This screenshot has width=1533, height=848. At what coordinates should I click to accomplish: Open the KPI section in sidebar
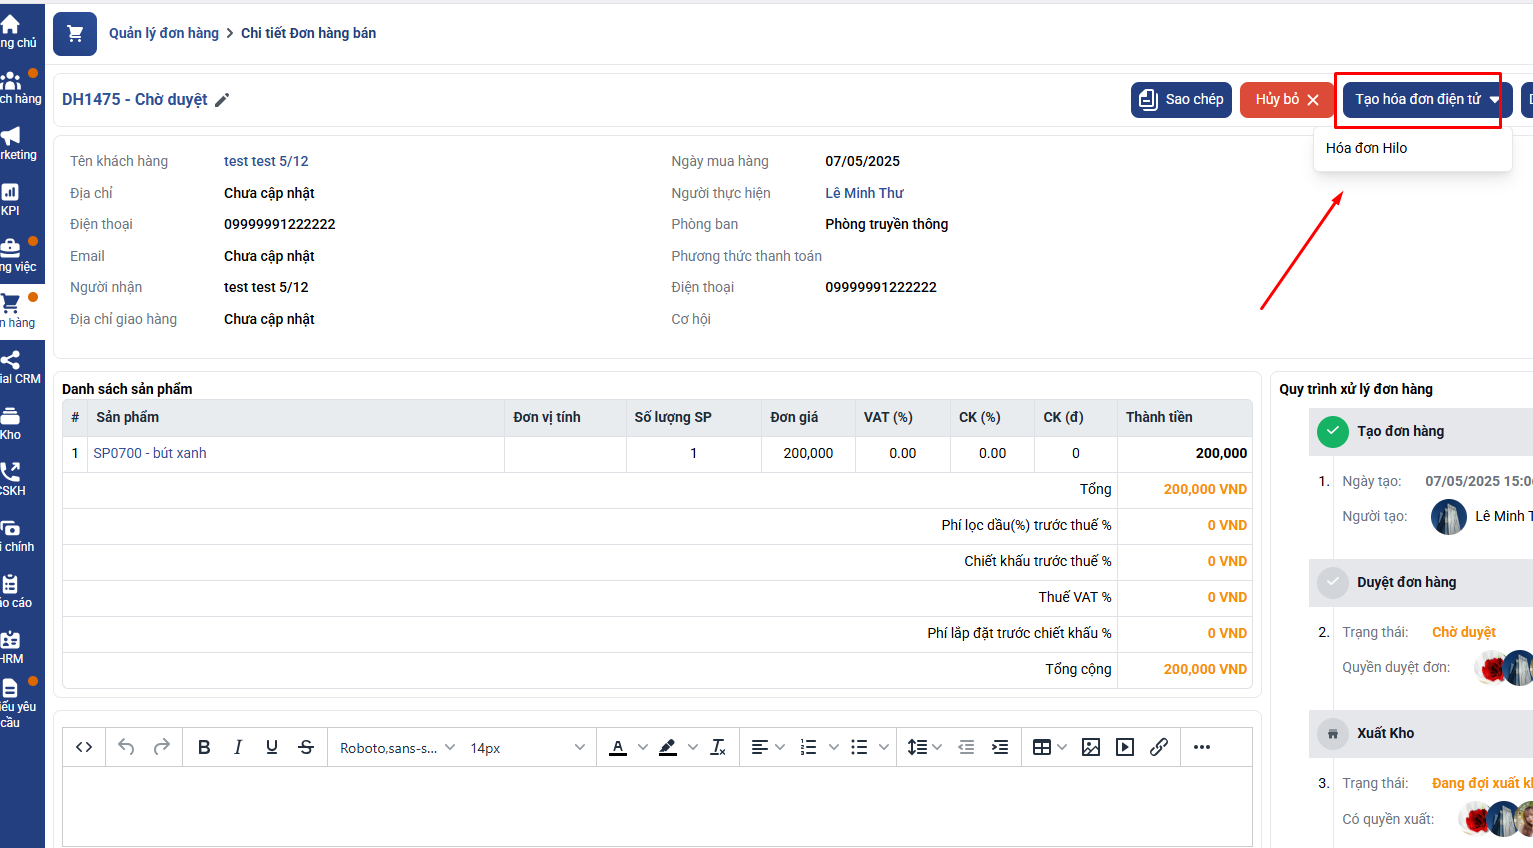coord(11,198)
